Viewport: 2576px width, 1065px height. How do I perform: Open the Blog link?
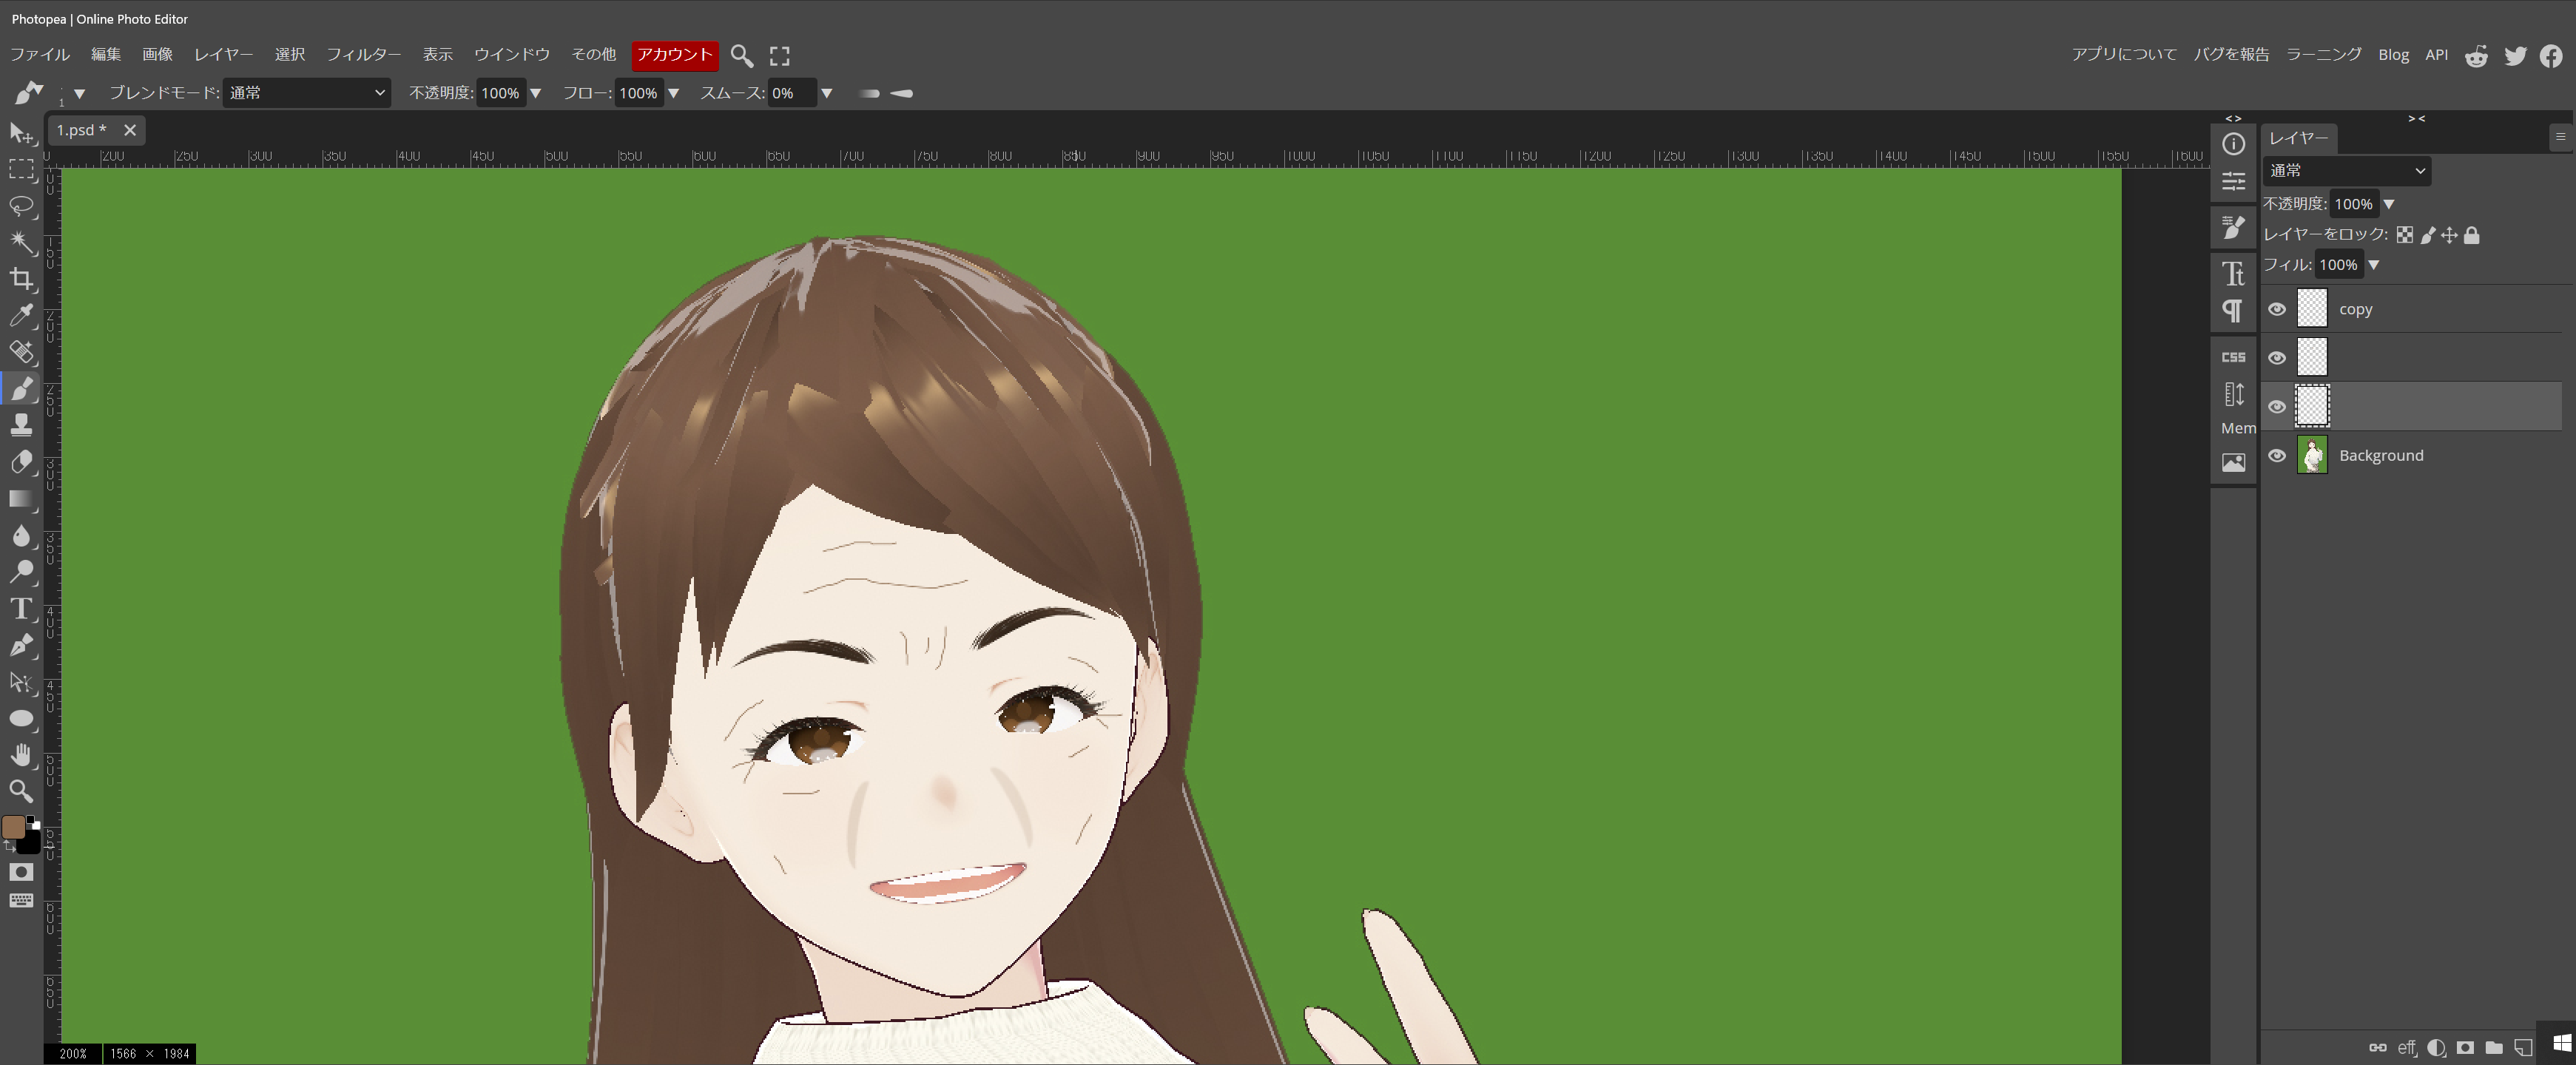pyautogui.click(x=2393, y=55)
